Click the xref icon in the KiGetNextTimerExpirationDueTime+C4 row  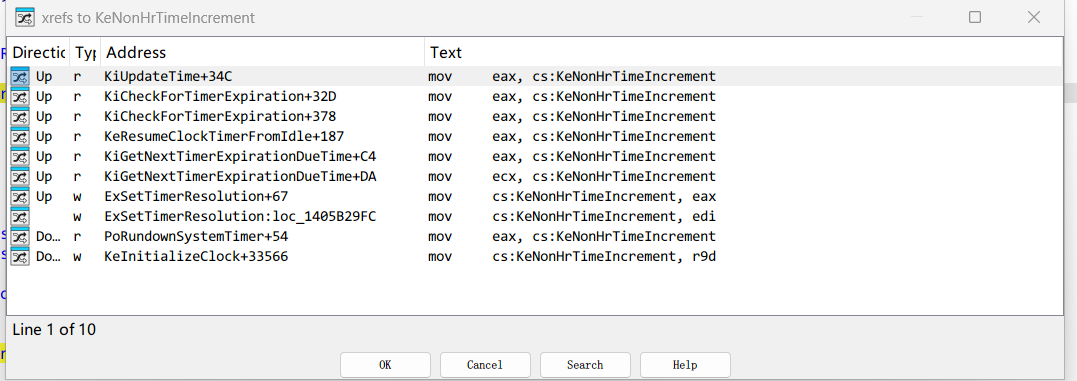point(20,157)
